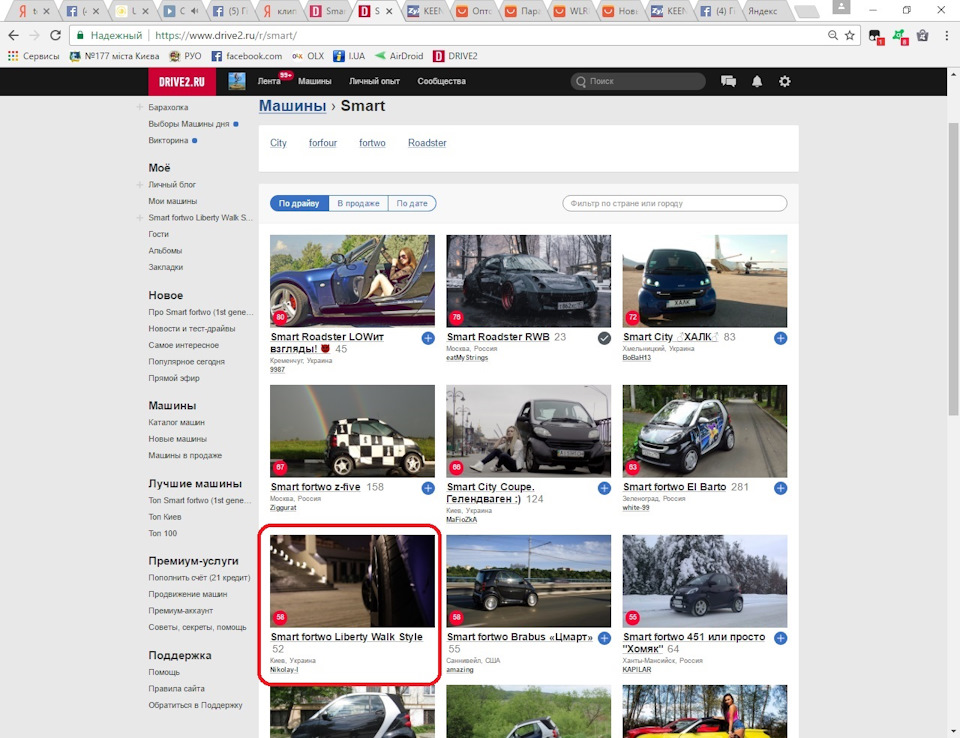Open Chrome three-dot menu
This screenshot has width=960, height=738.
pyautogui.click(x=947, y=36)
